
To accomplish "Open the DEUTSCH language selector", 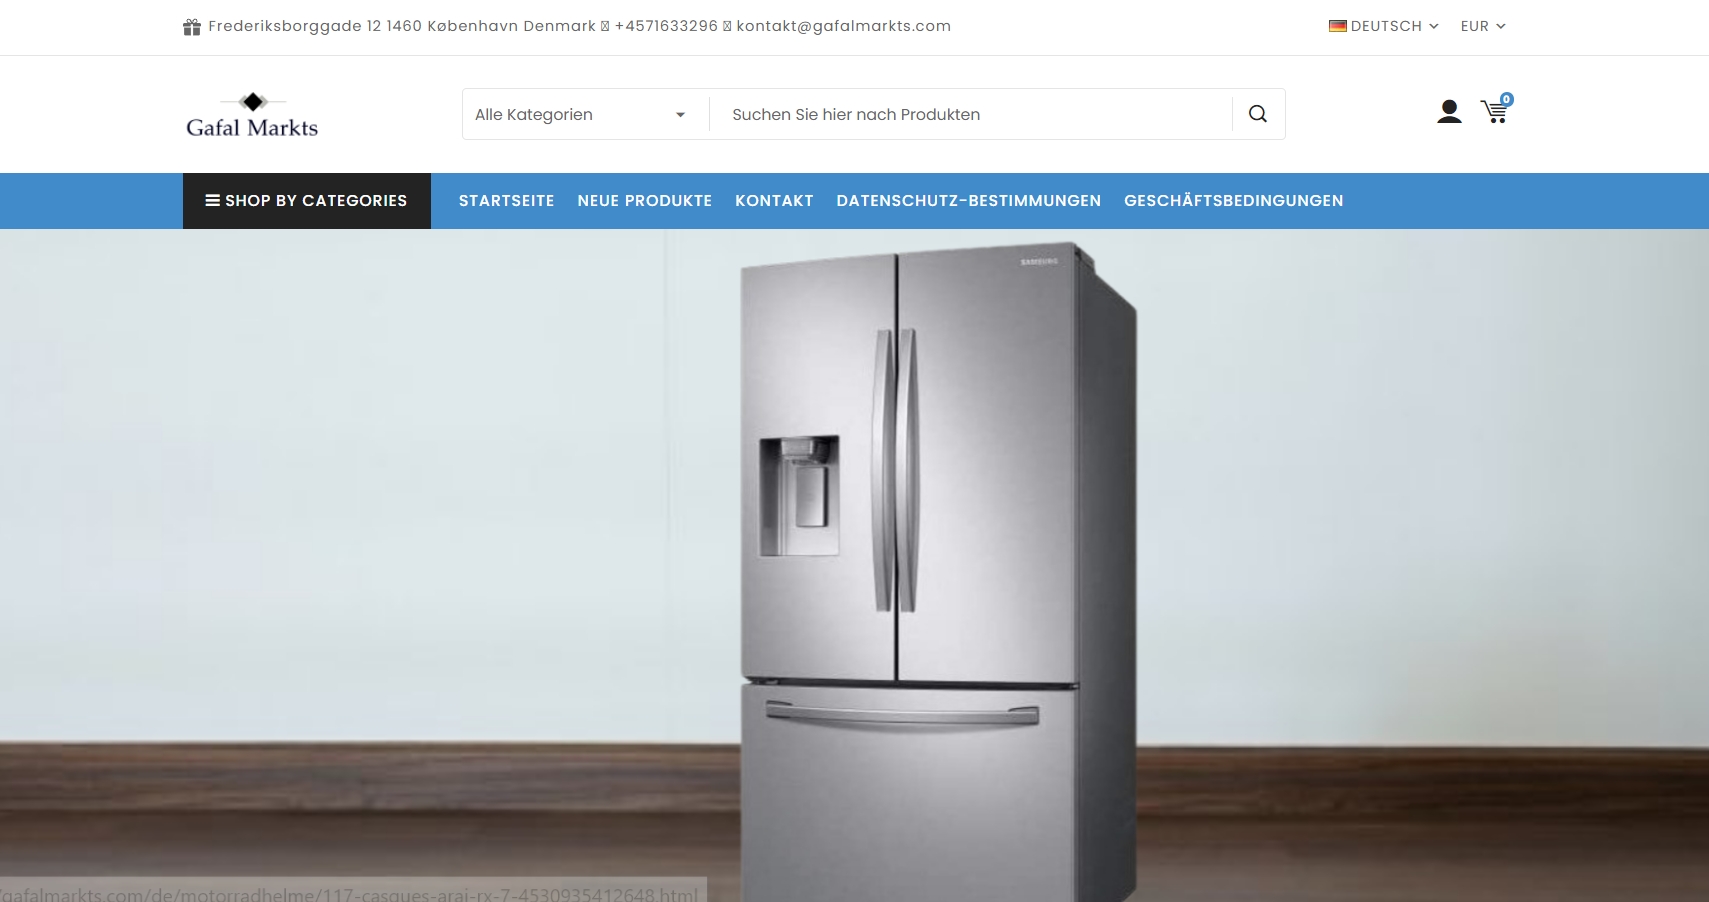I will point(1383,26).
